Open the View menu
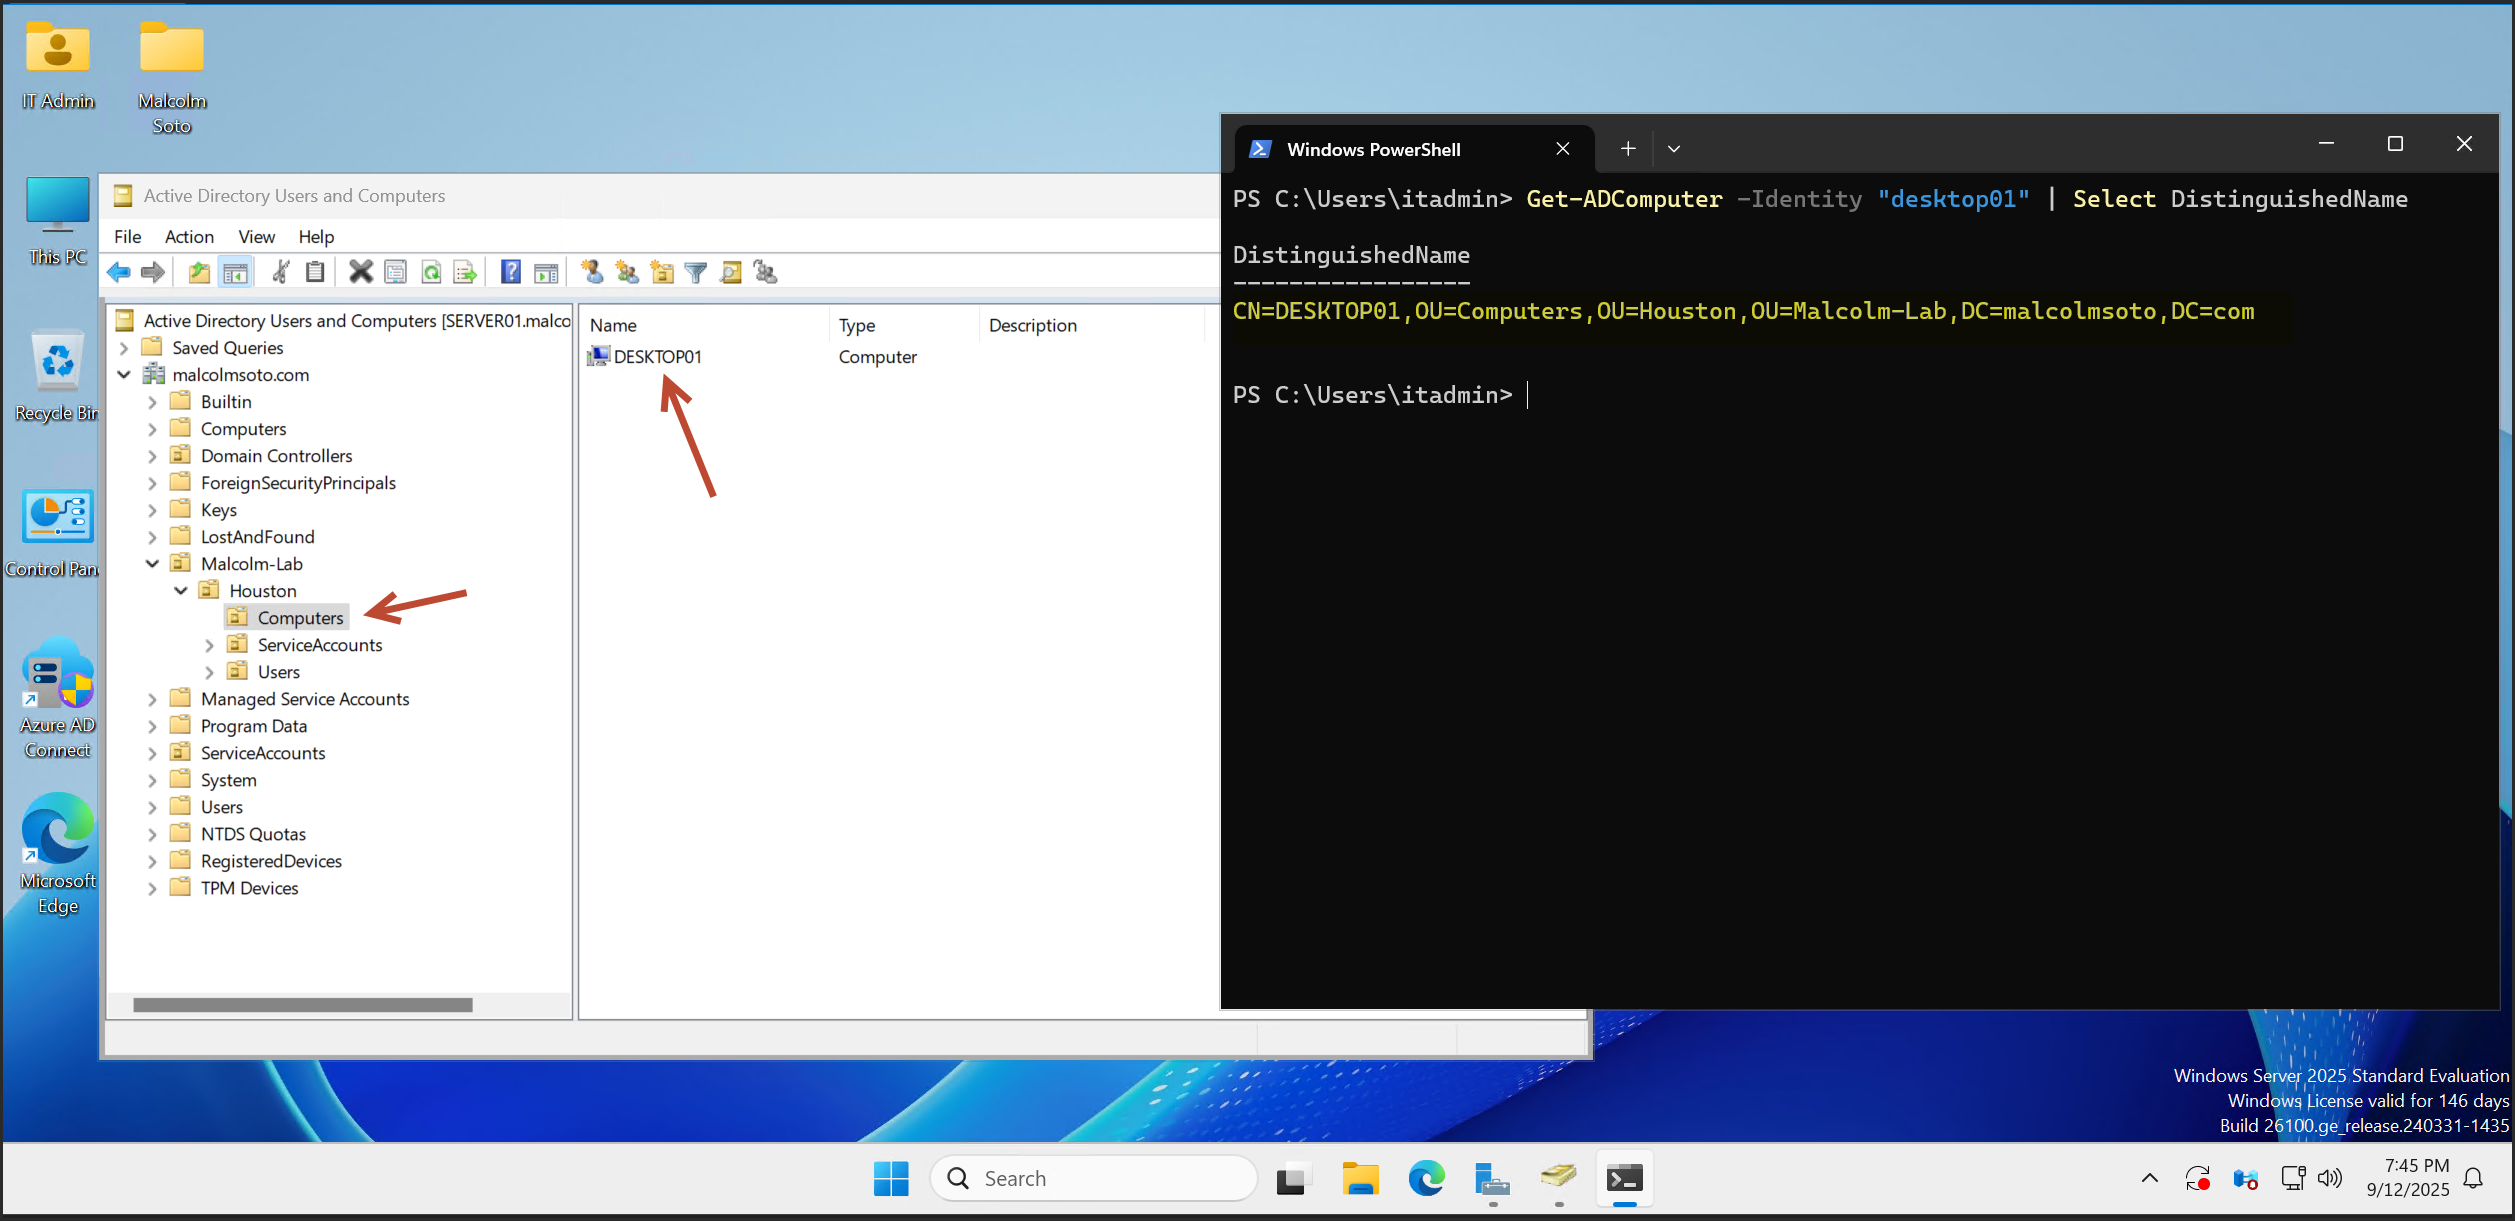The height and width of the screenshot is (1221, 2515). pyautogui.click(x=256, y=237)
